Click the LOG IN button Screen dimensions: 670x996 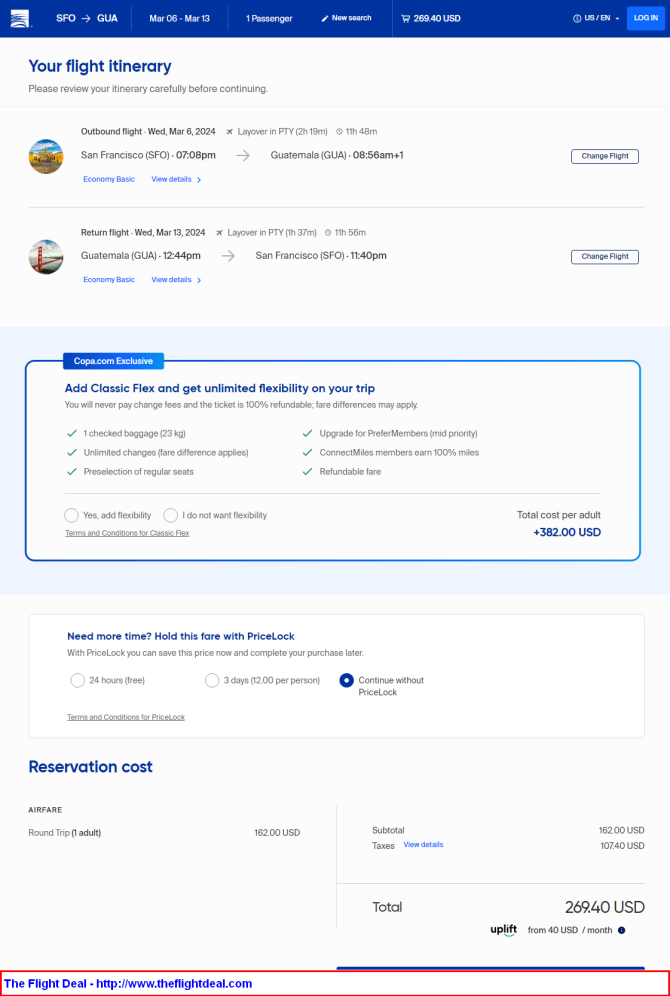tap(645, 18)
